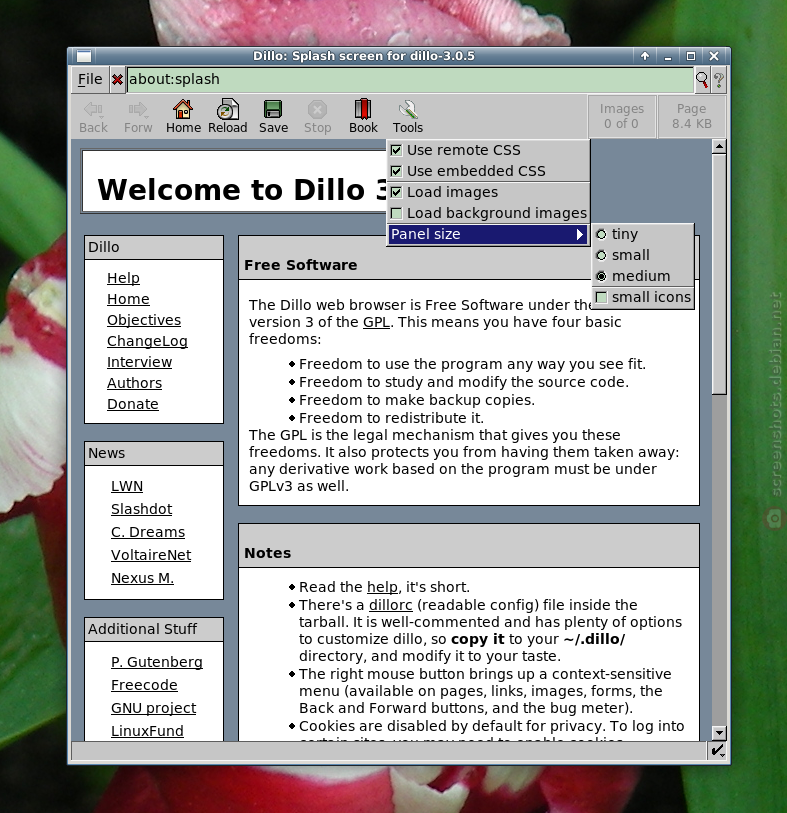Open the Donate link
This screenshot has width=787, height=813.
(133, 404)
